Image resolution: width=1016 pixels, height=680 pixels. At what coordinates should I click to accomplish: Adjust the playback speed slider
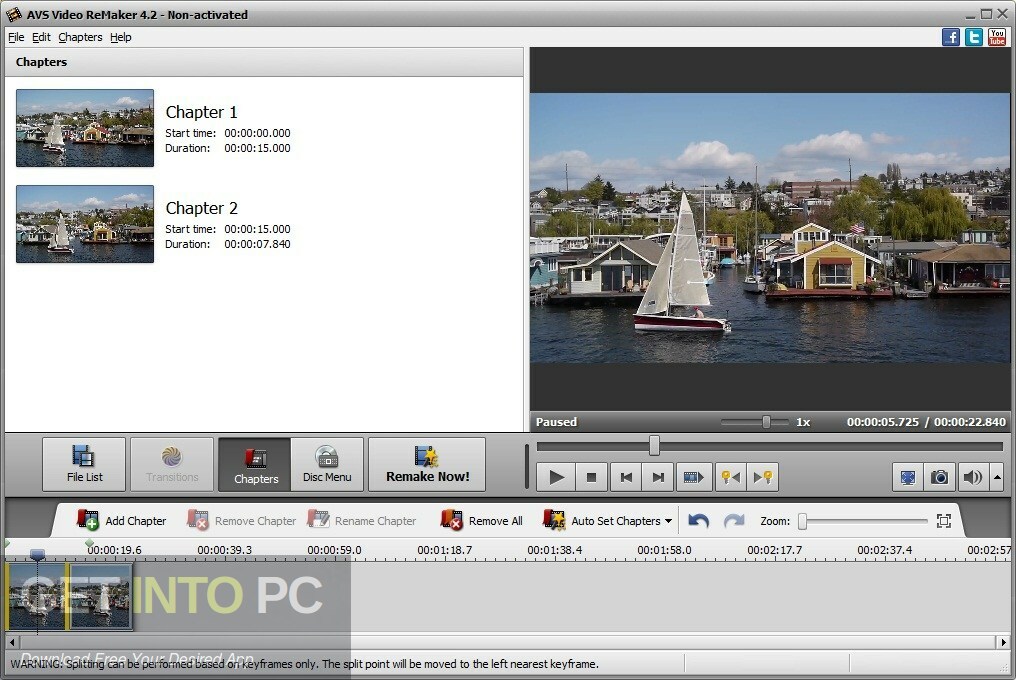(x=766, y=422)
